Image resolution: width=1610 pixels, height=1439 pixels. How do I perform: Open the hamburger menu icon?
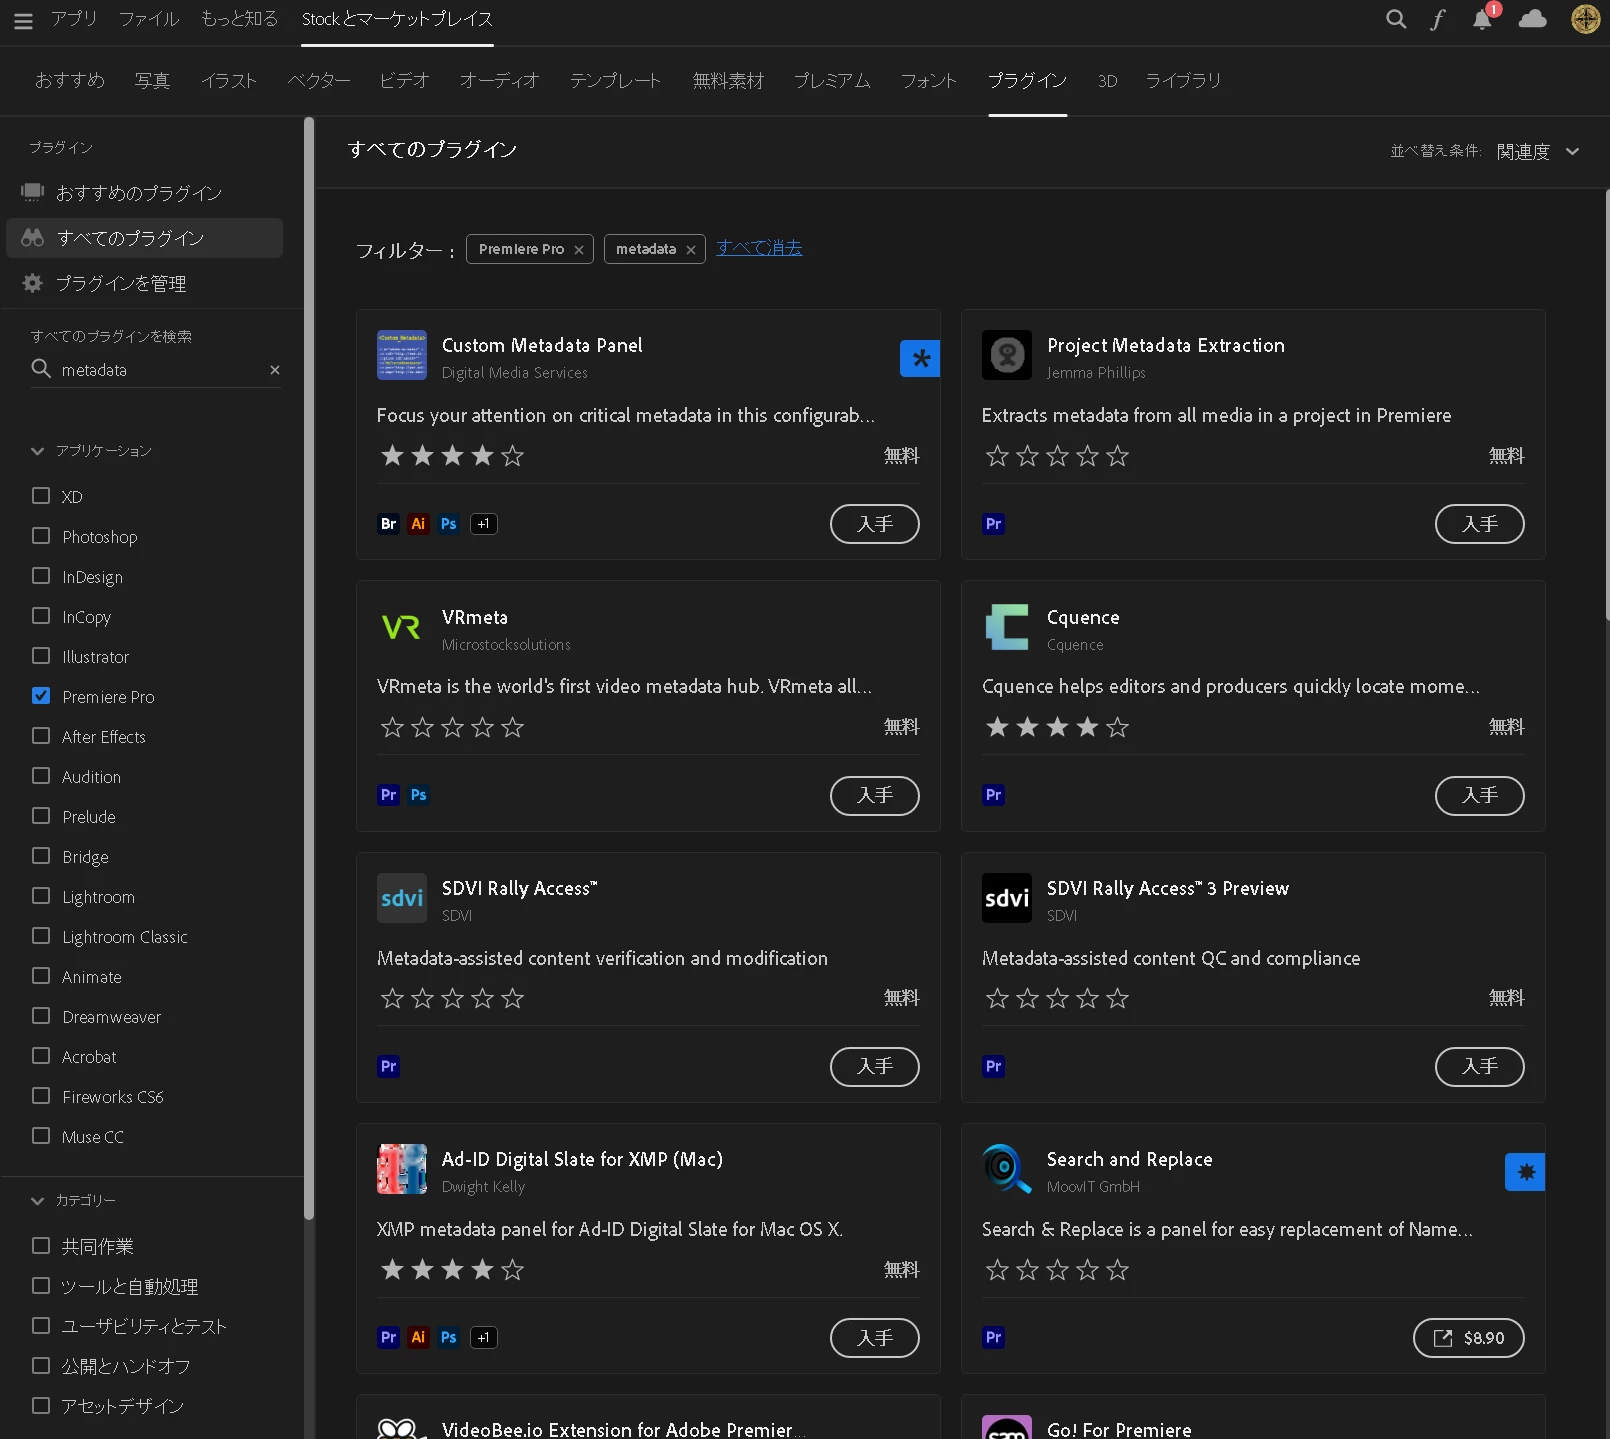tap(23, 20)
